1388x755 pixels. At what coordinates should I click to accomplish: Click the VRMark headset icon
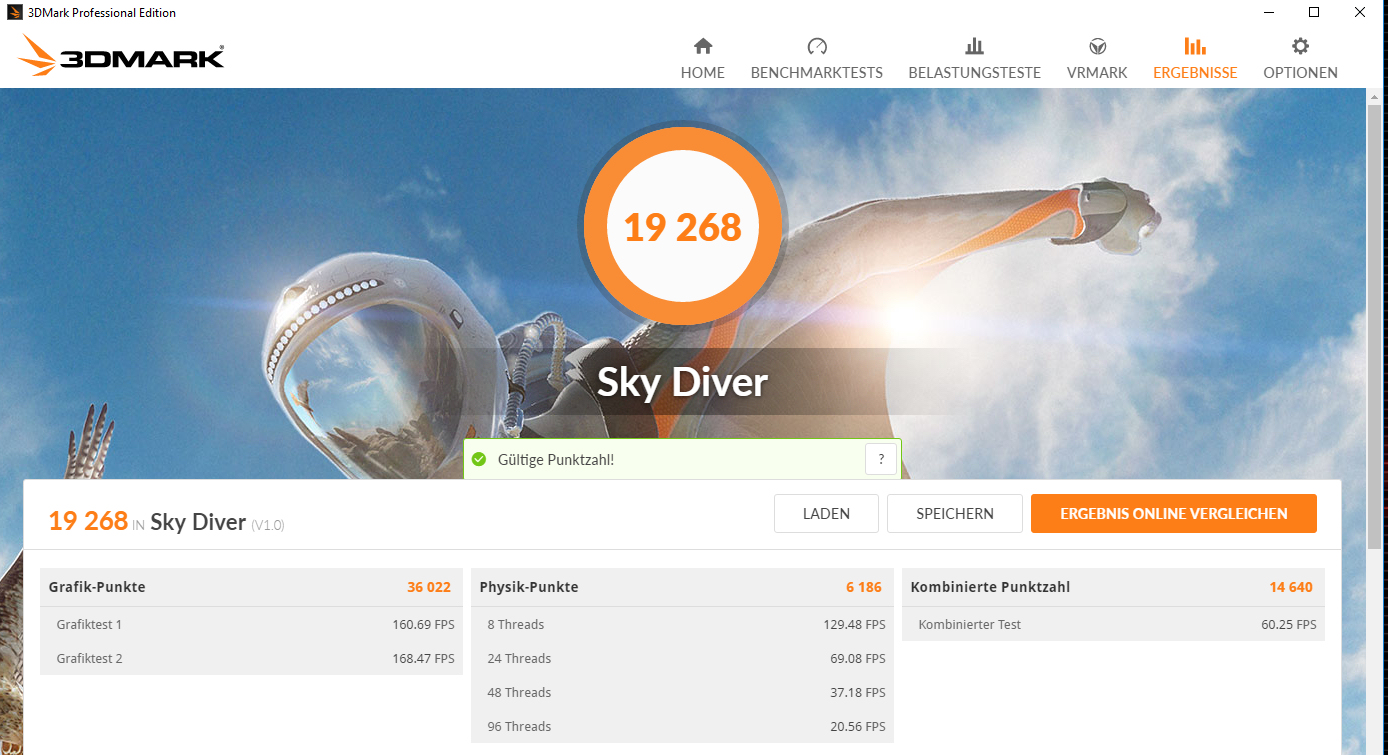coord(1097,46)
